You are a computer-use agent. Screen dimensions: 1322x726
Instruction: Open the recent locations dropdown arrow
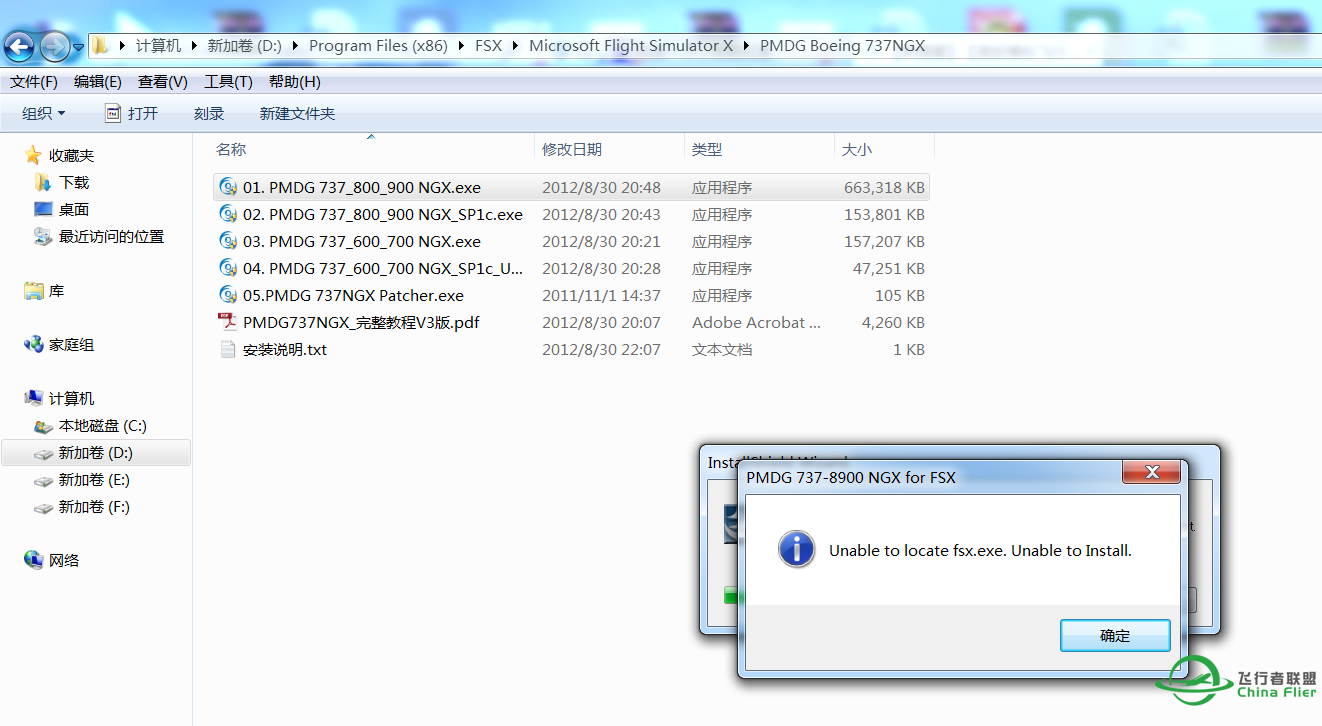coord(78,46)
